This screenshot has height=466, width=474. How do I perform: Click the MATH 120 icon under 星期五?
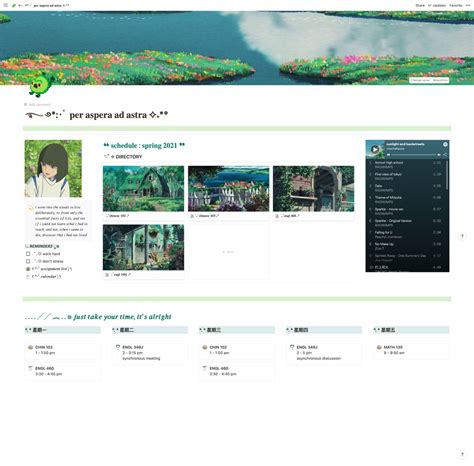(379, 347)
